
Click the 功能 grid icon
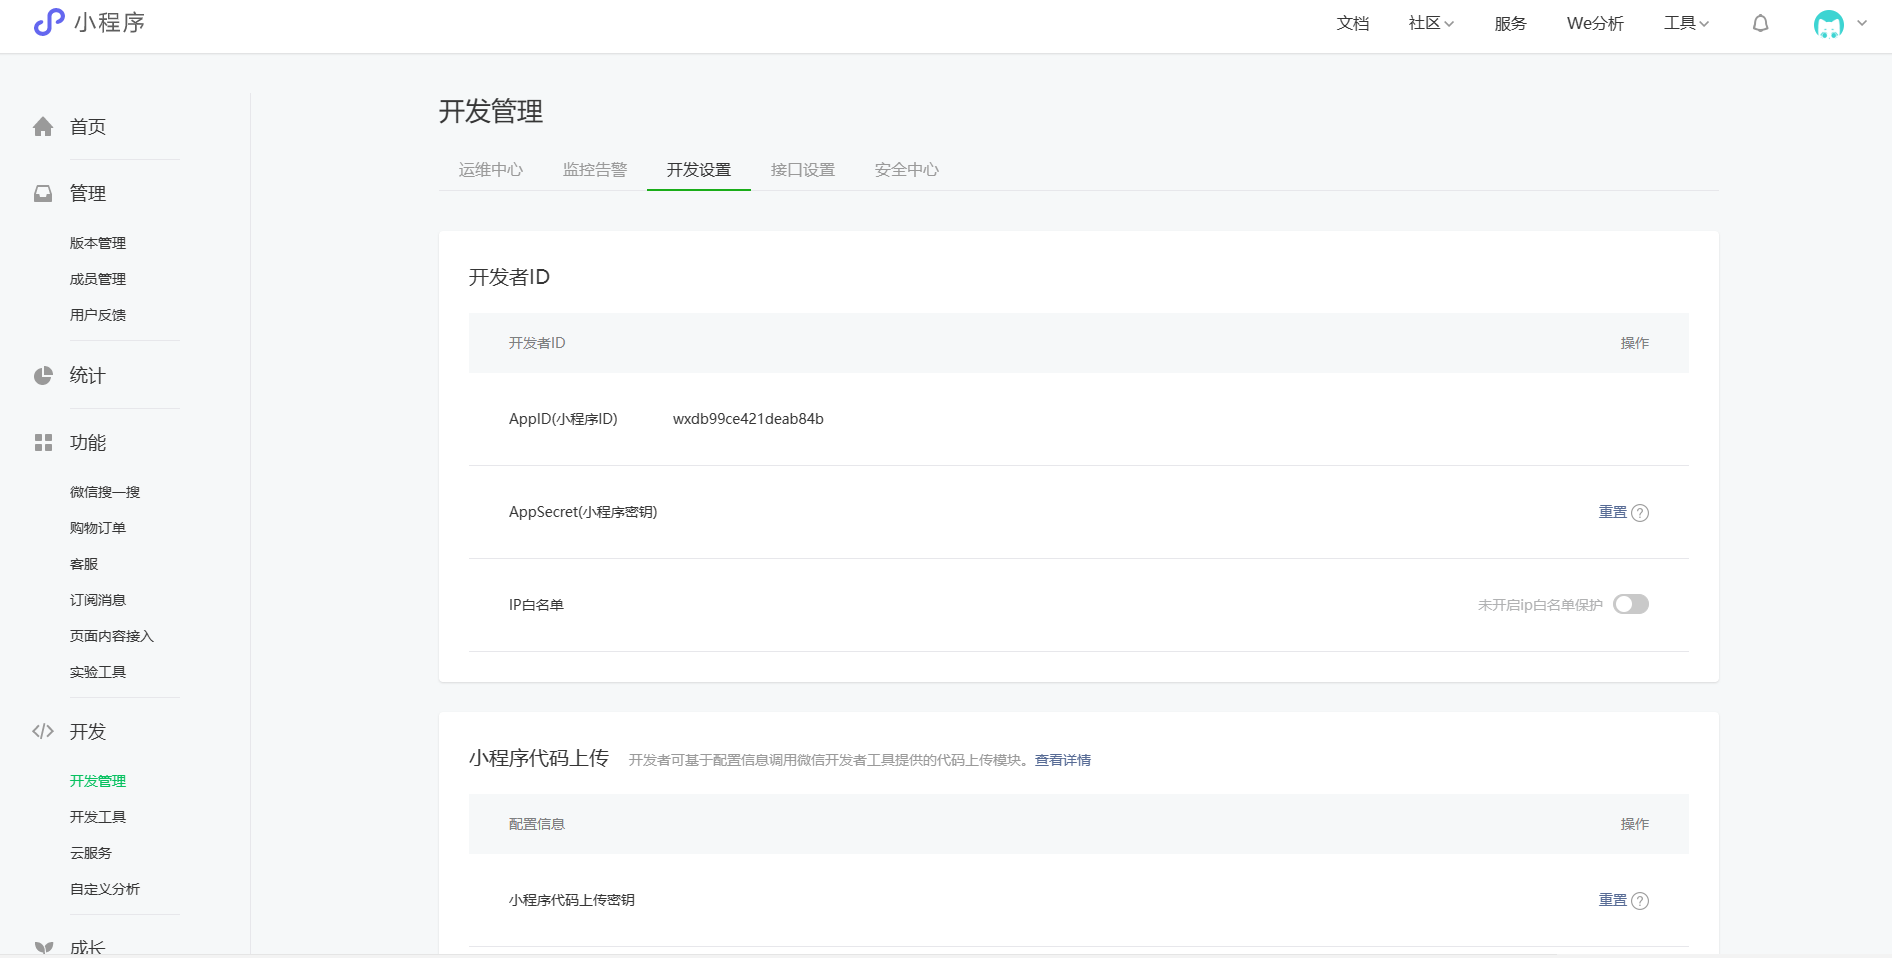pos(43,443)
